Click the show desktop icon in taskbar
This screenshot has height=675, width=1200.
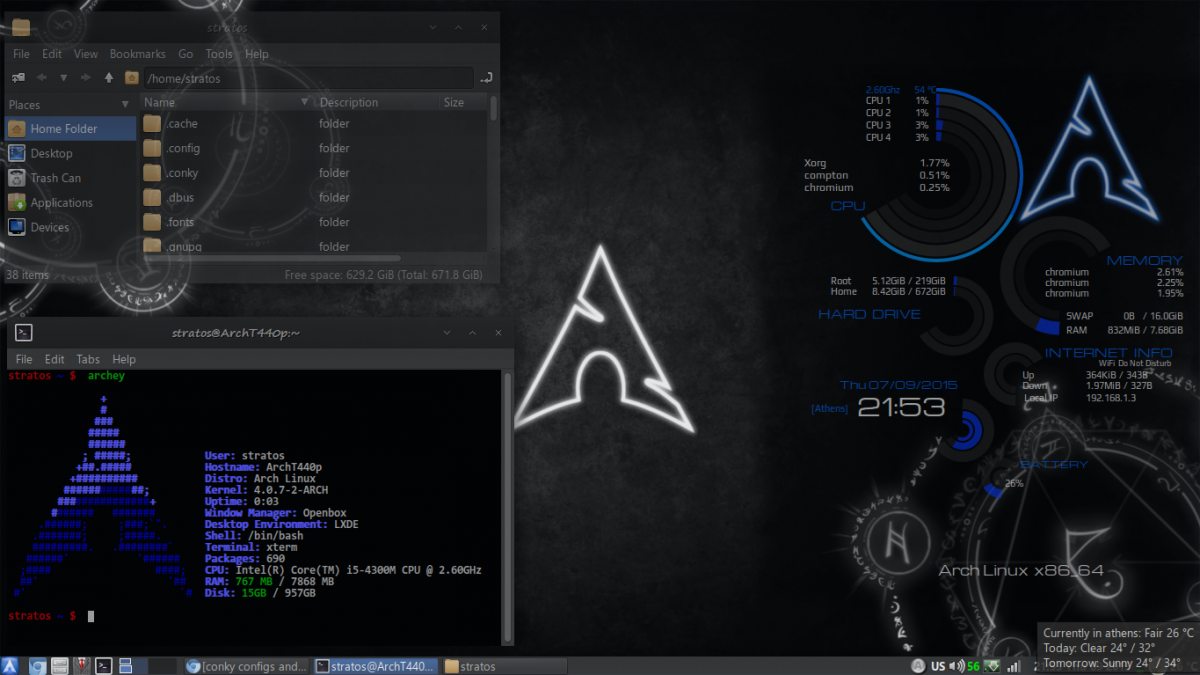tap(125, 665)
